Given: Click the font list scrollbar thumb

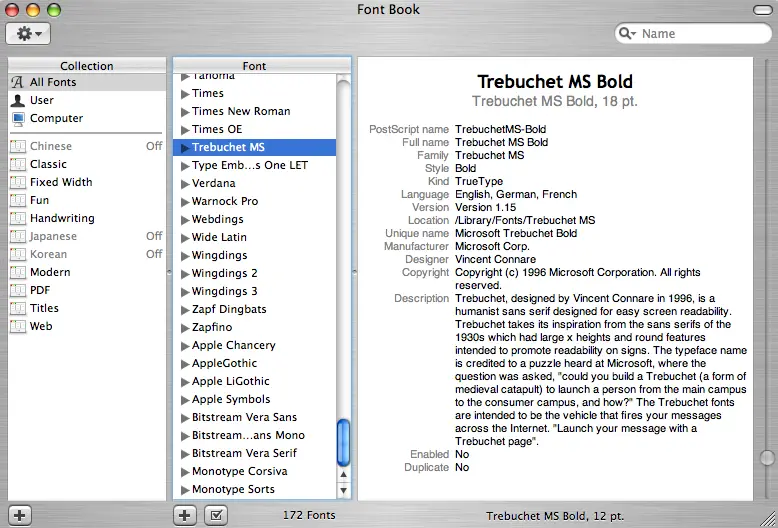Looking at the screenshot, I should pyautogui.click(x=343, y=443).
